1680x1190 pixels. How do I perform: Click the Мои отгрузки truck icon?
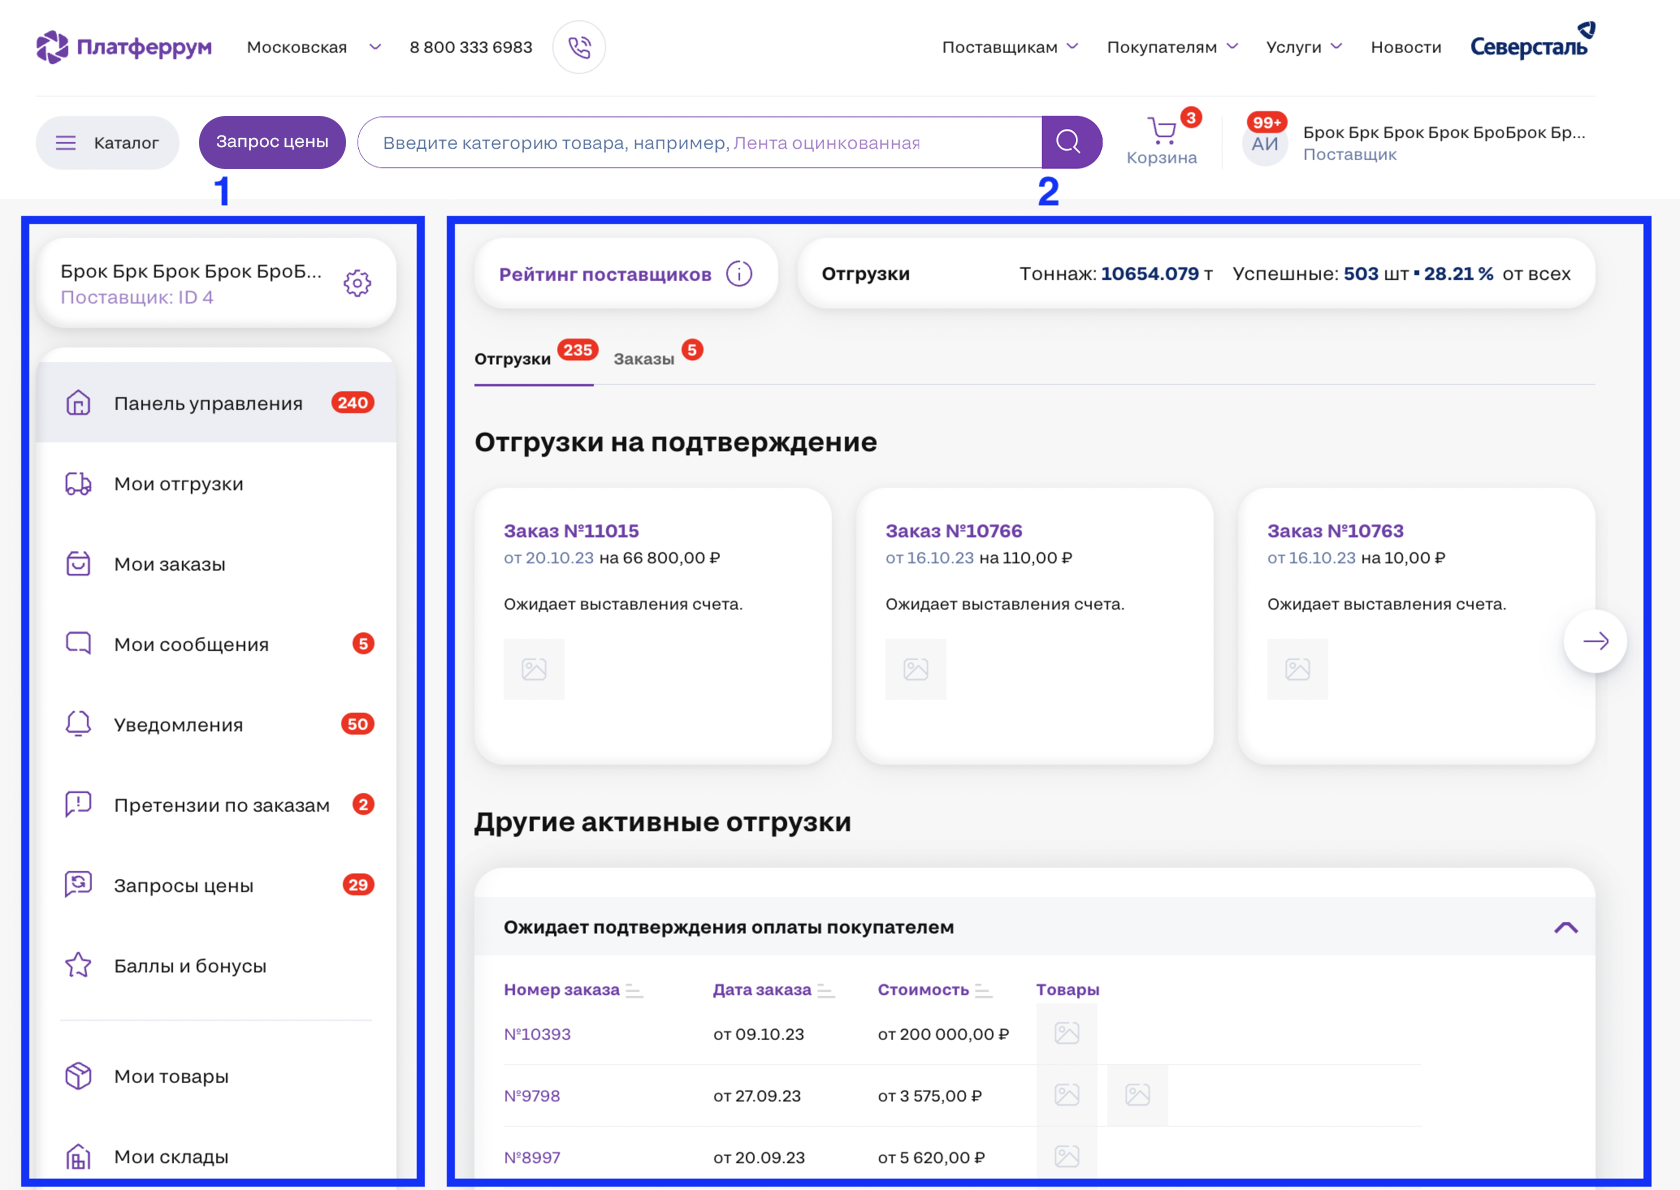pos(78,484)
